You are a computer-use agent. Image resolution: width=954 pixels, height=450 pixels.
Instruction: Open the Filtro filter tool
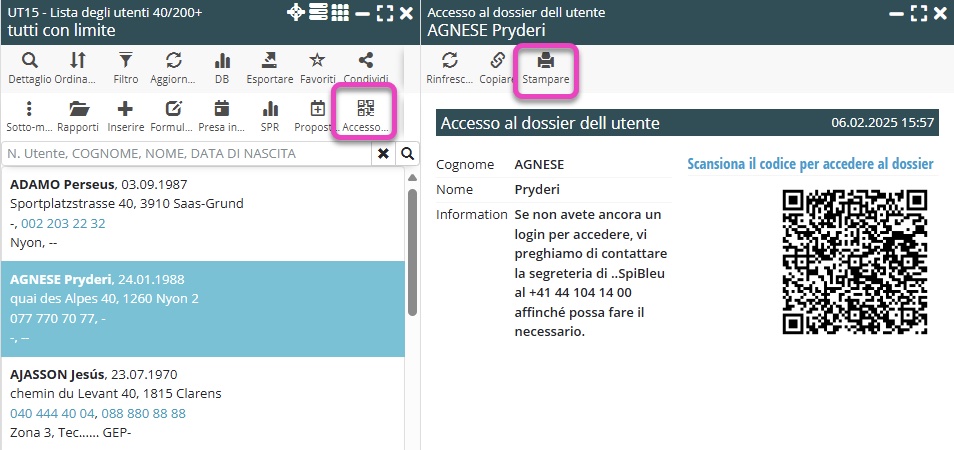126,68
